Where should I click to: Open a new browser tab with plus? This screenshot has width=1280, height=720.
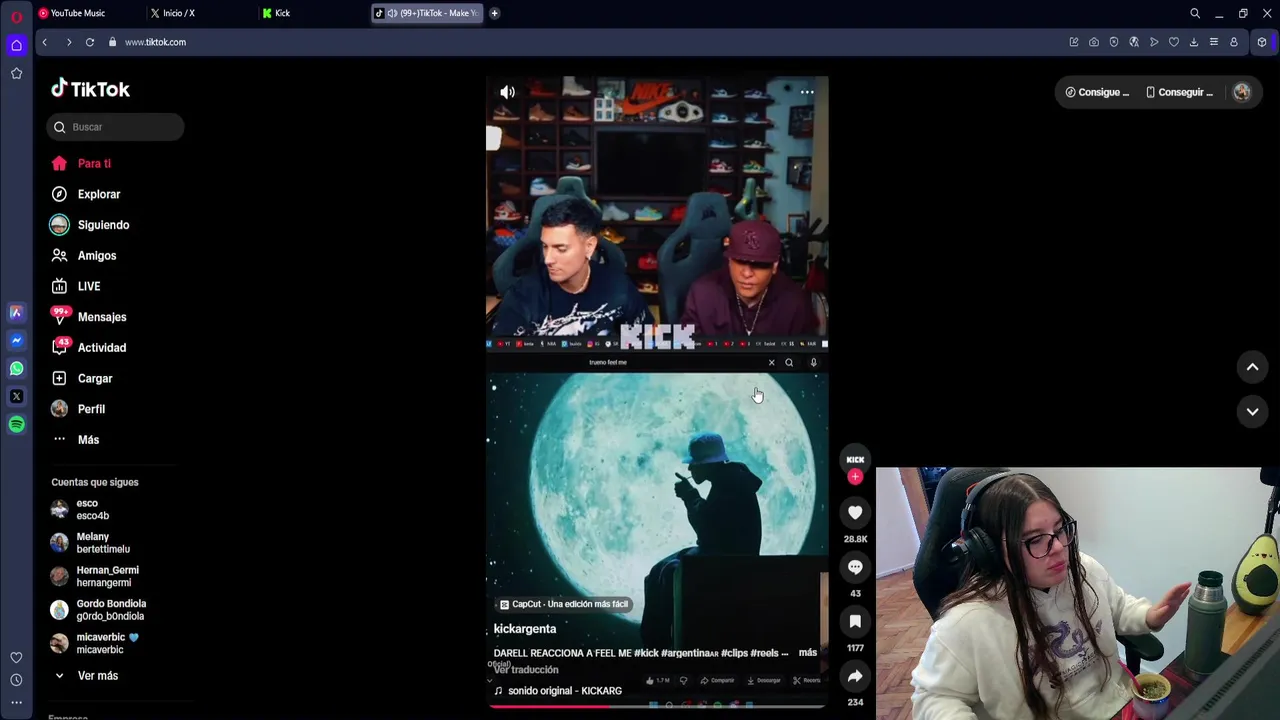(494, 13)
